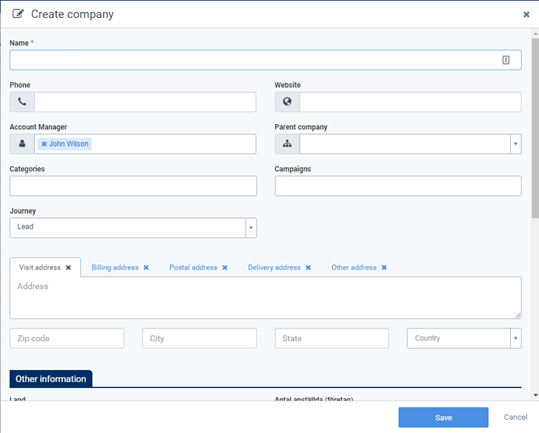This screenshot has height=433, width=539.
Task: Open the Parent company dropdown arrow
Action: [x=516, y=144]
